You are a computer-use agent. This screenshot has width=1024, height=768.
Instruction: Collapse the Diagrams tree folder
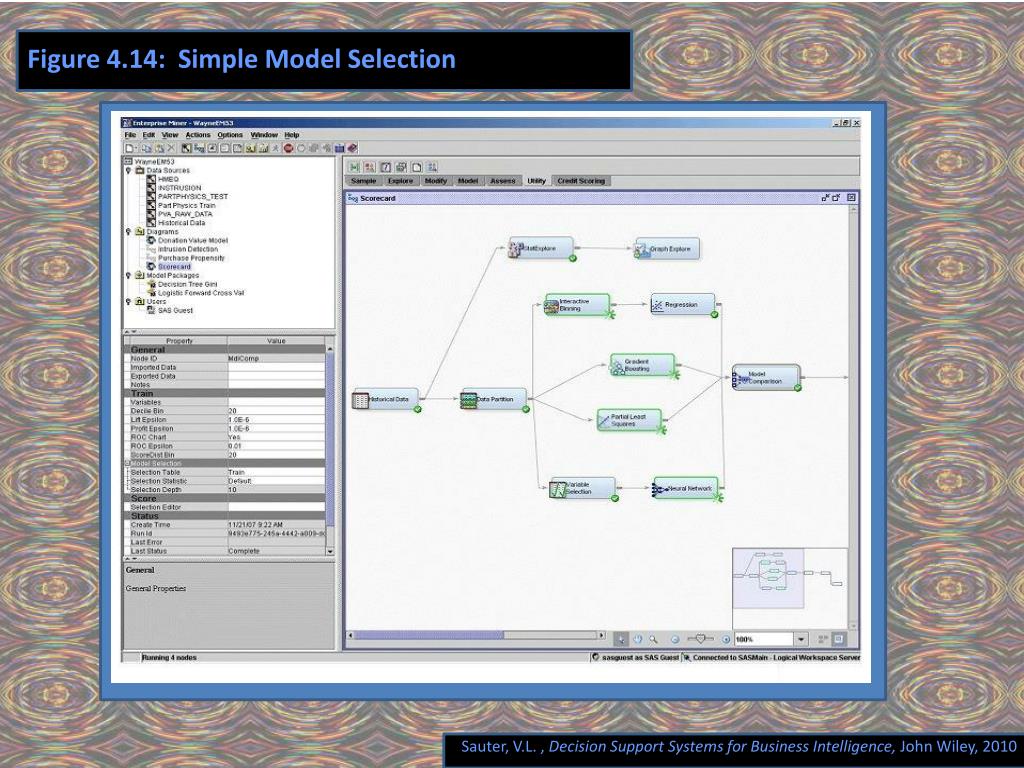click(129, 232)
